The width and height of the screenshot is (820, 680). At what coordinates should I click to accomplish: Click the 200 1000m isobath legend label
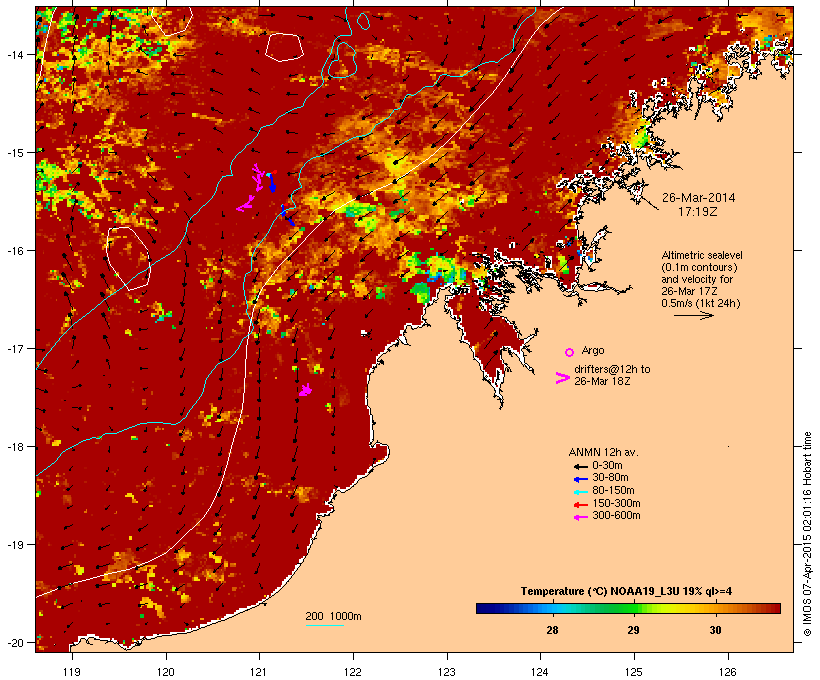(333, 616)
